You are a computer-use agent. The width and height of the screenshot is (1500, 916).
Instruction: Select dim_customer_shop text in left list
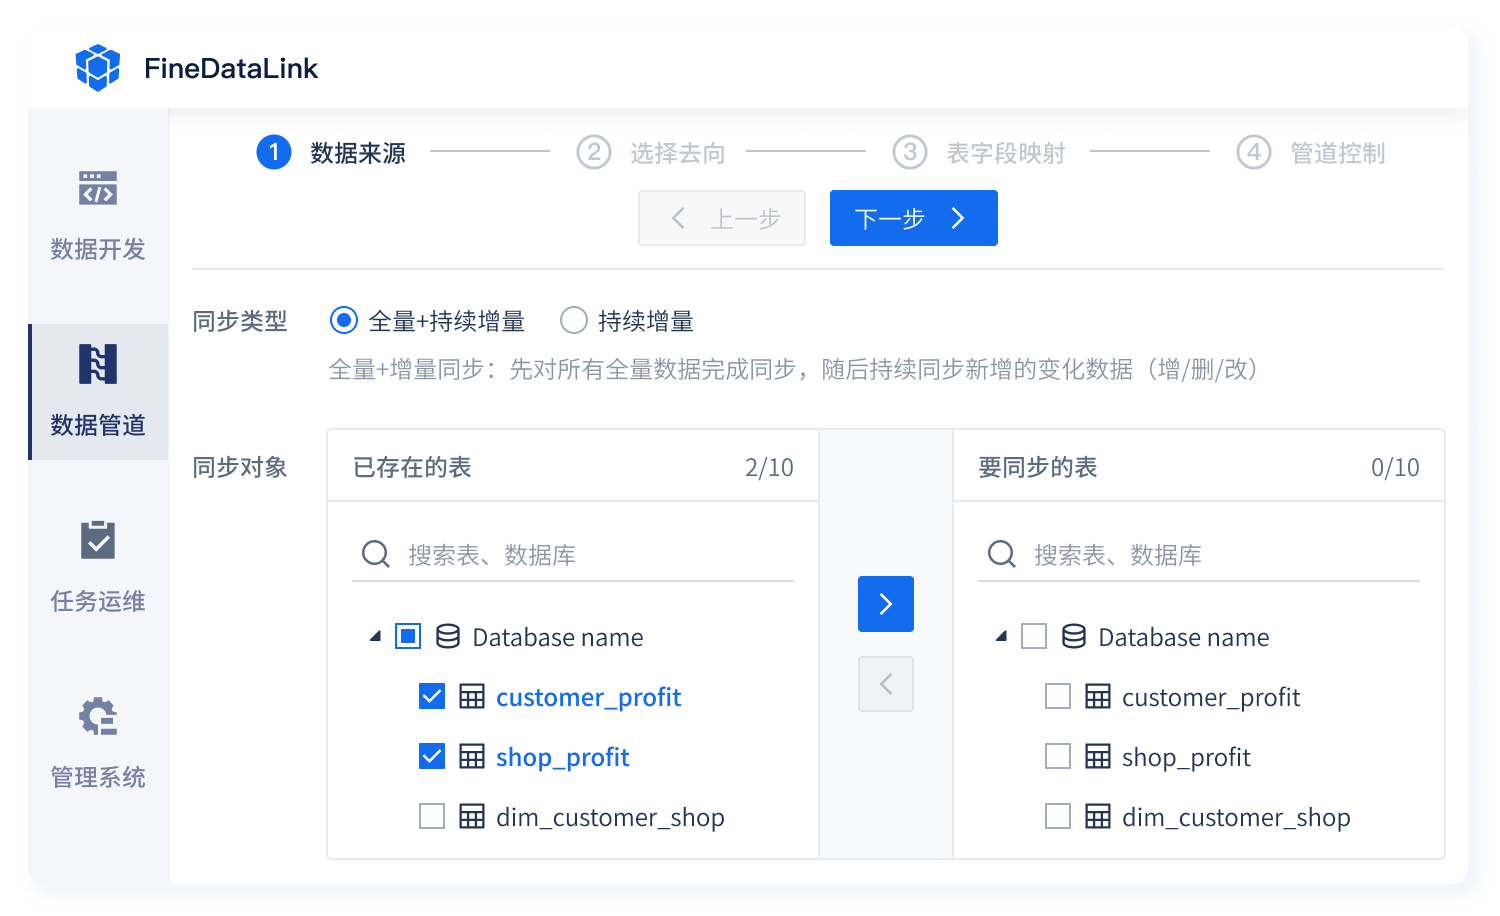coord(610,817)
